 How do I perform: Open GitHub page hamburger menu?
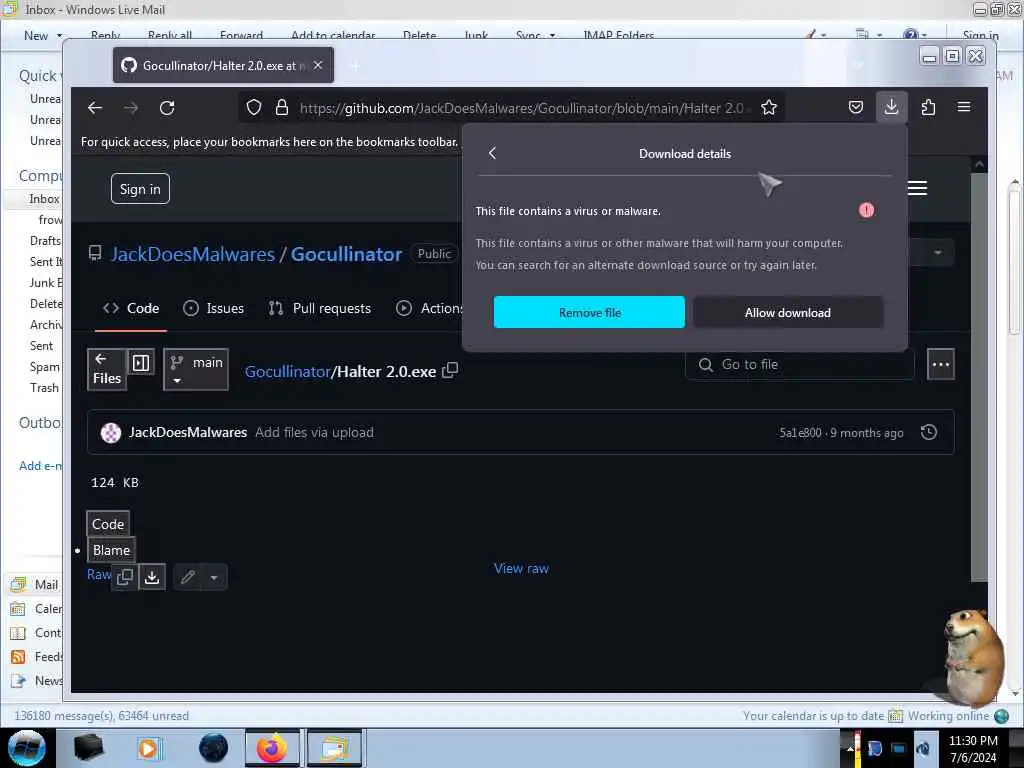(x=918, y=188)
